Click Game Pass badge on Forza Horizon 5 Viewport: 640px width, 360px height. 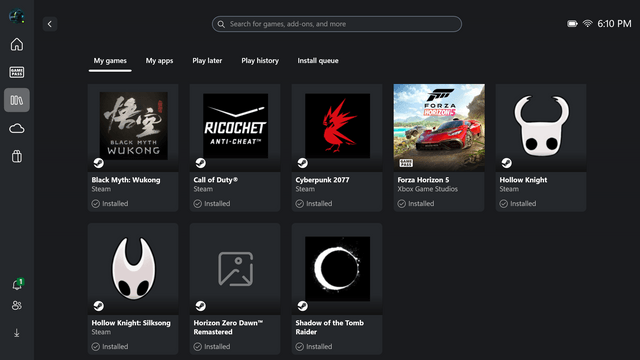coord(406,163)
